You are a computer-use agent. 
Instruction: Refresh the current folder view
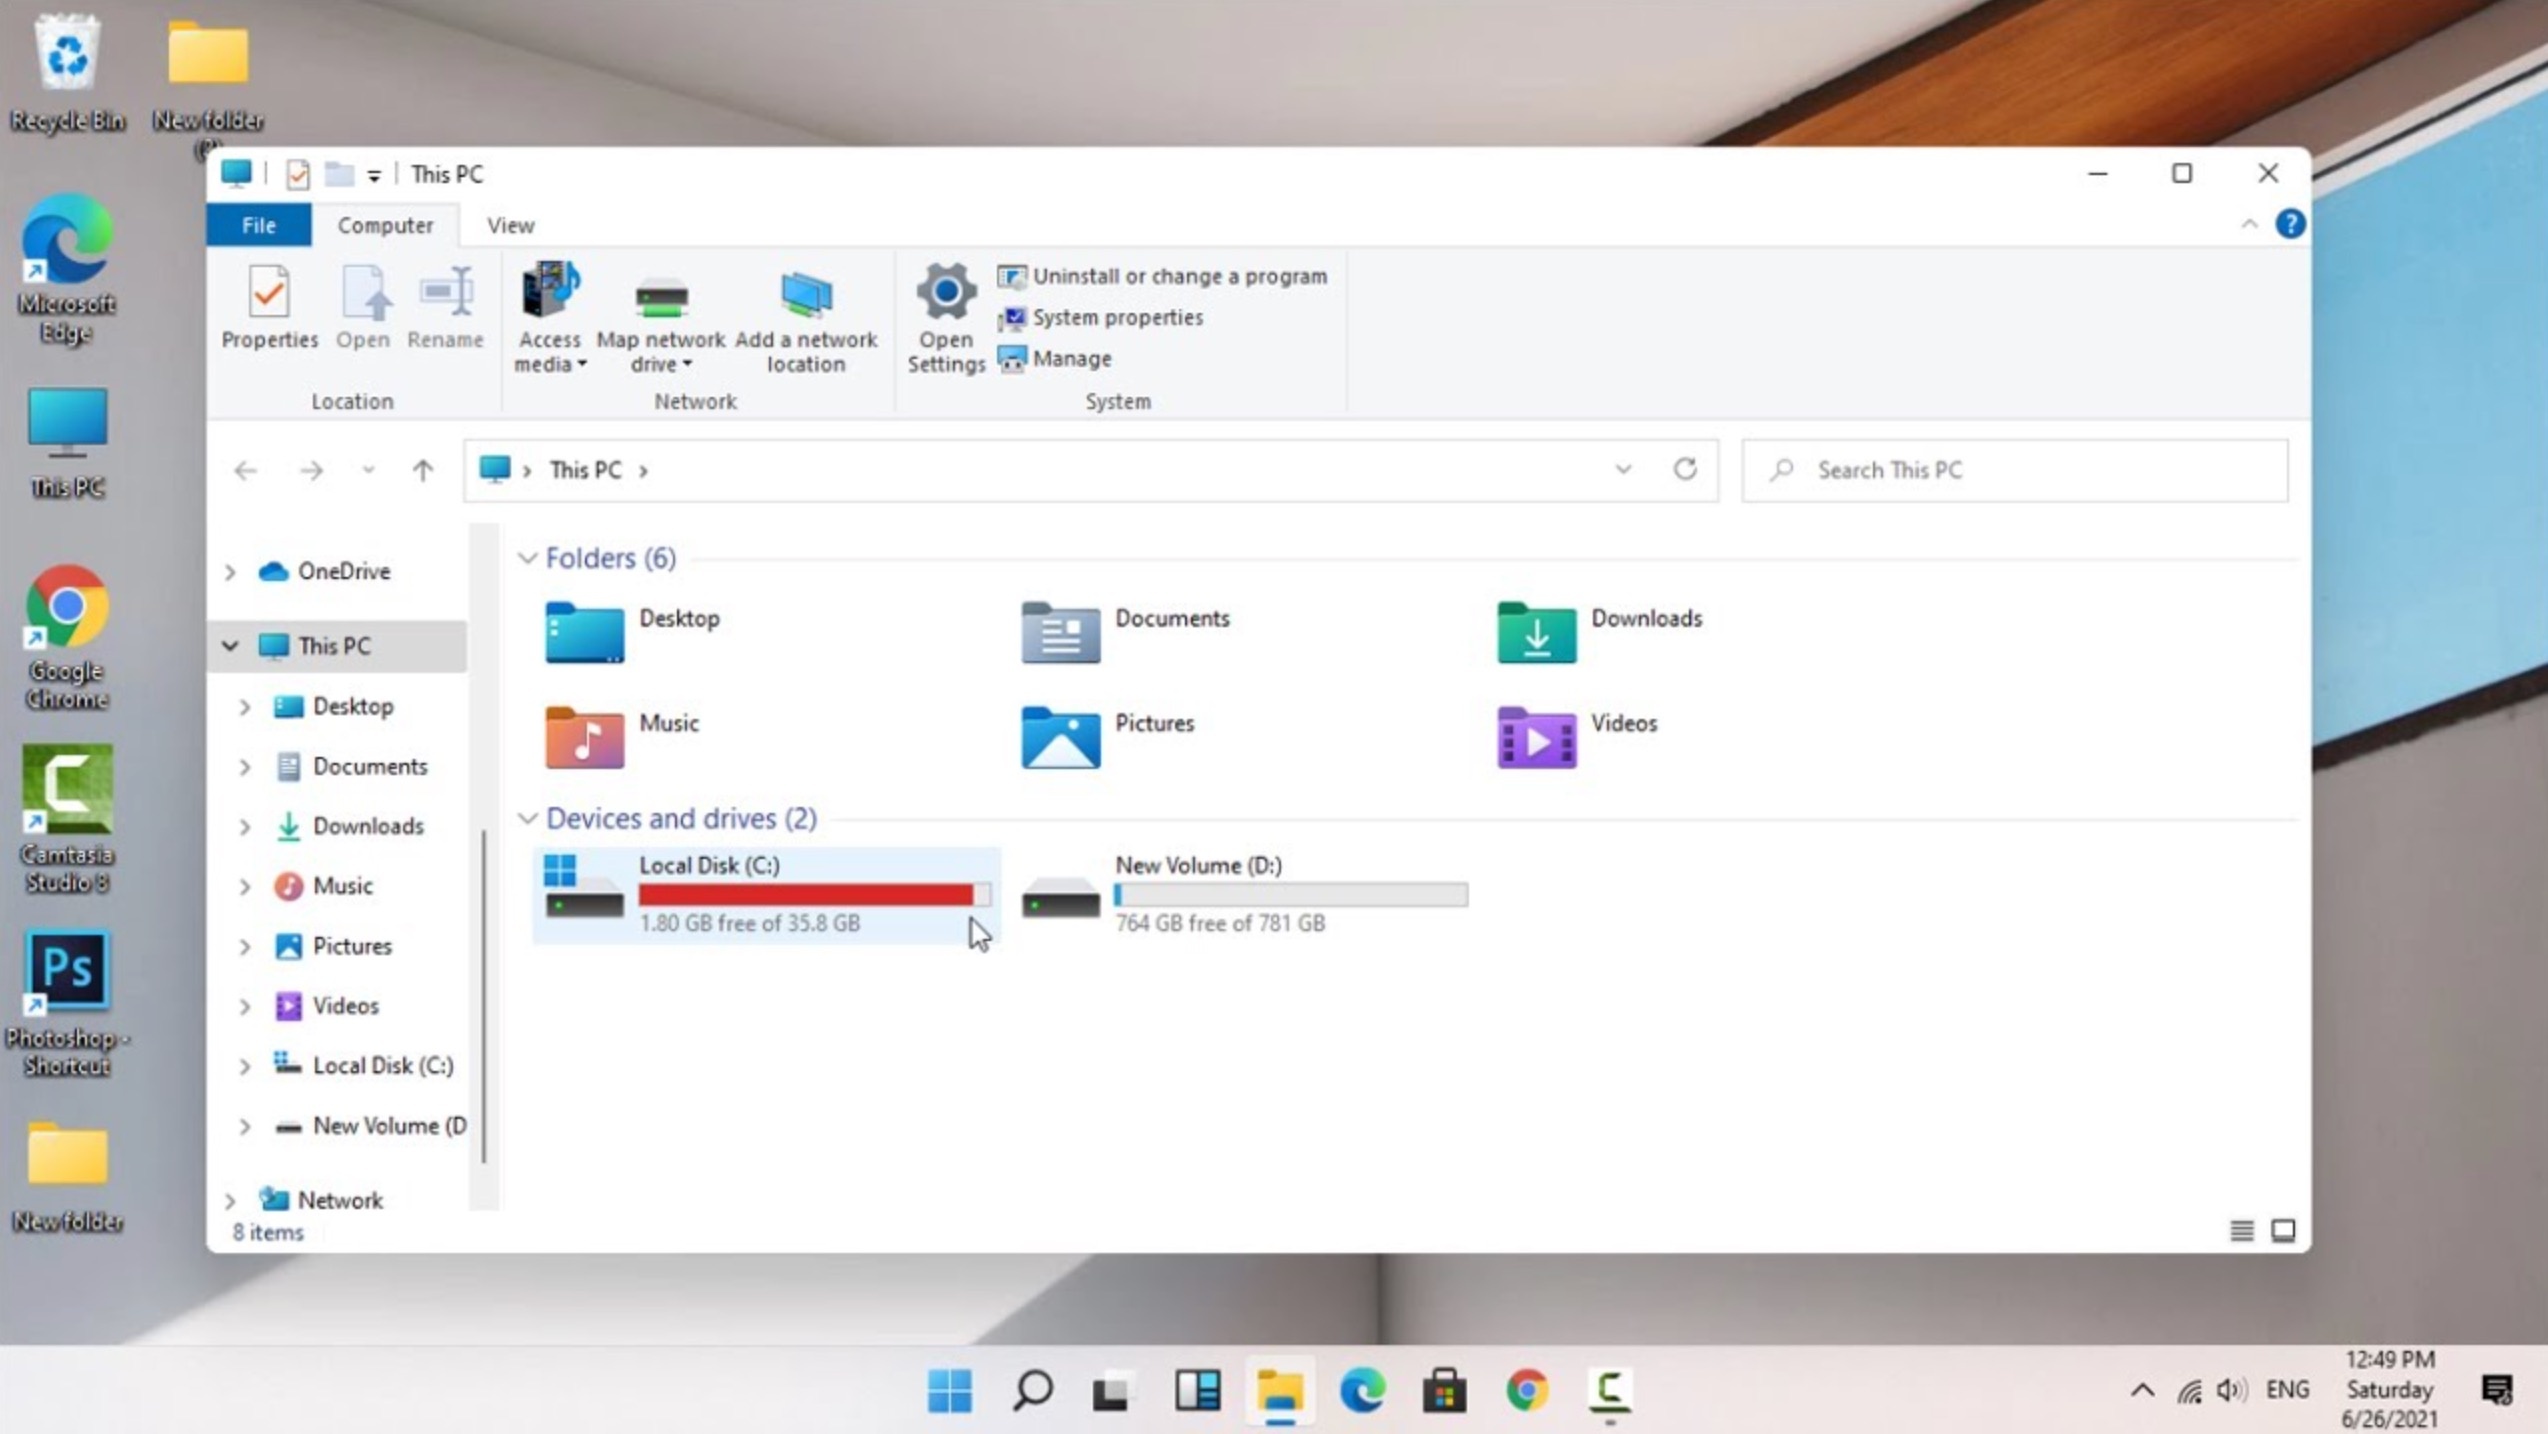tap(1686, 470)
